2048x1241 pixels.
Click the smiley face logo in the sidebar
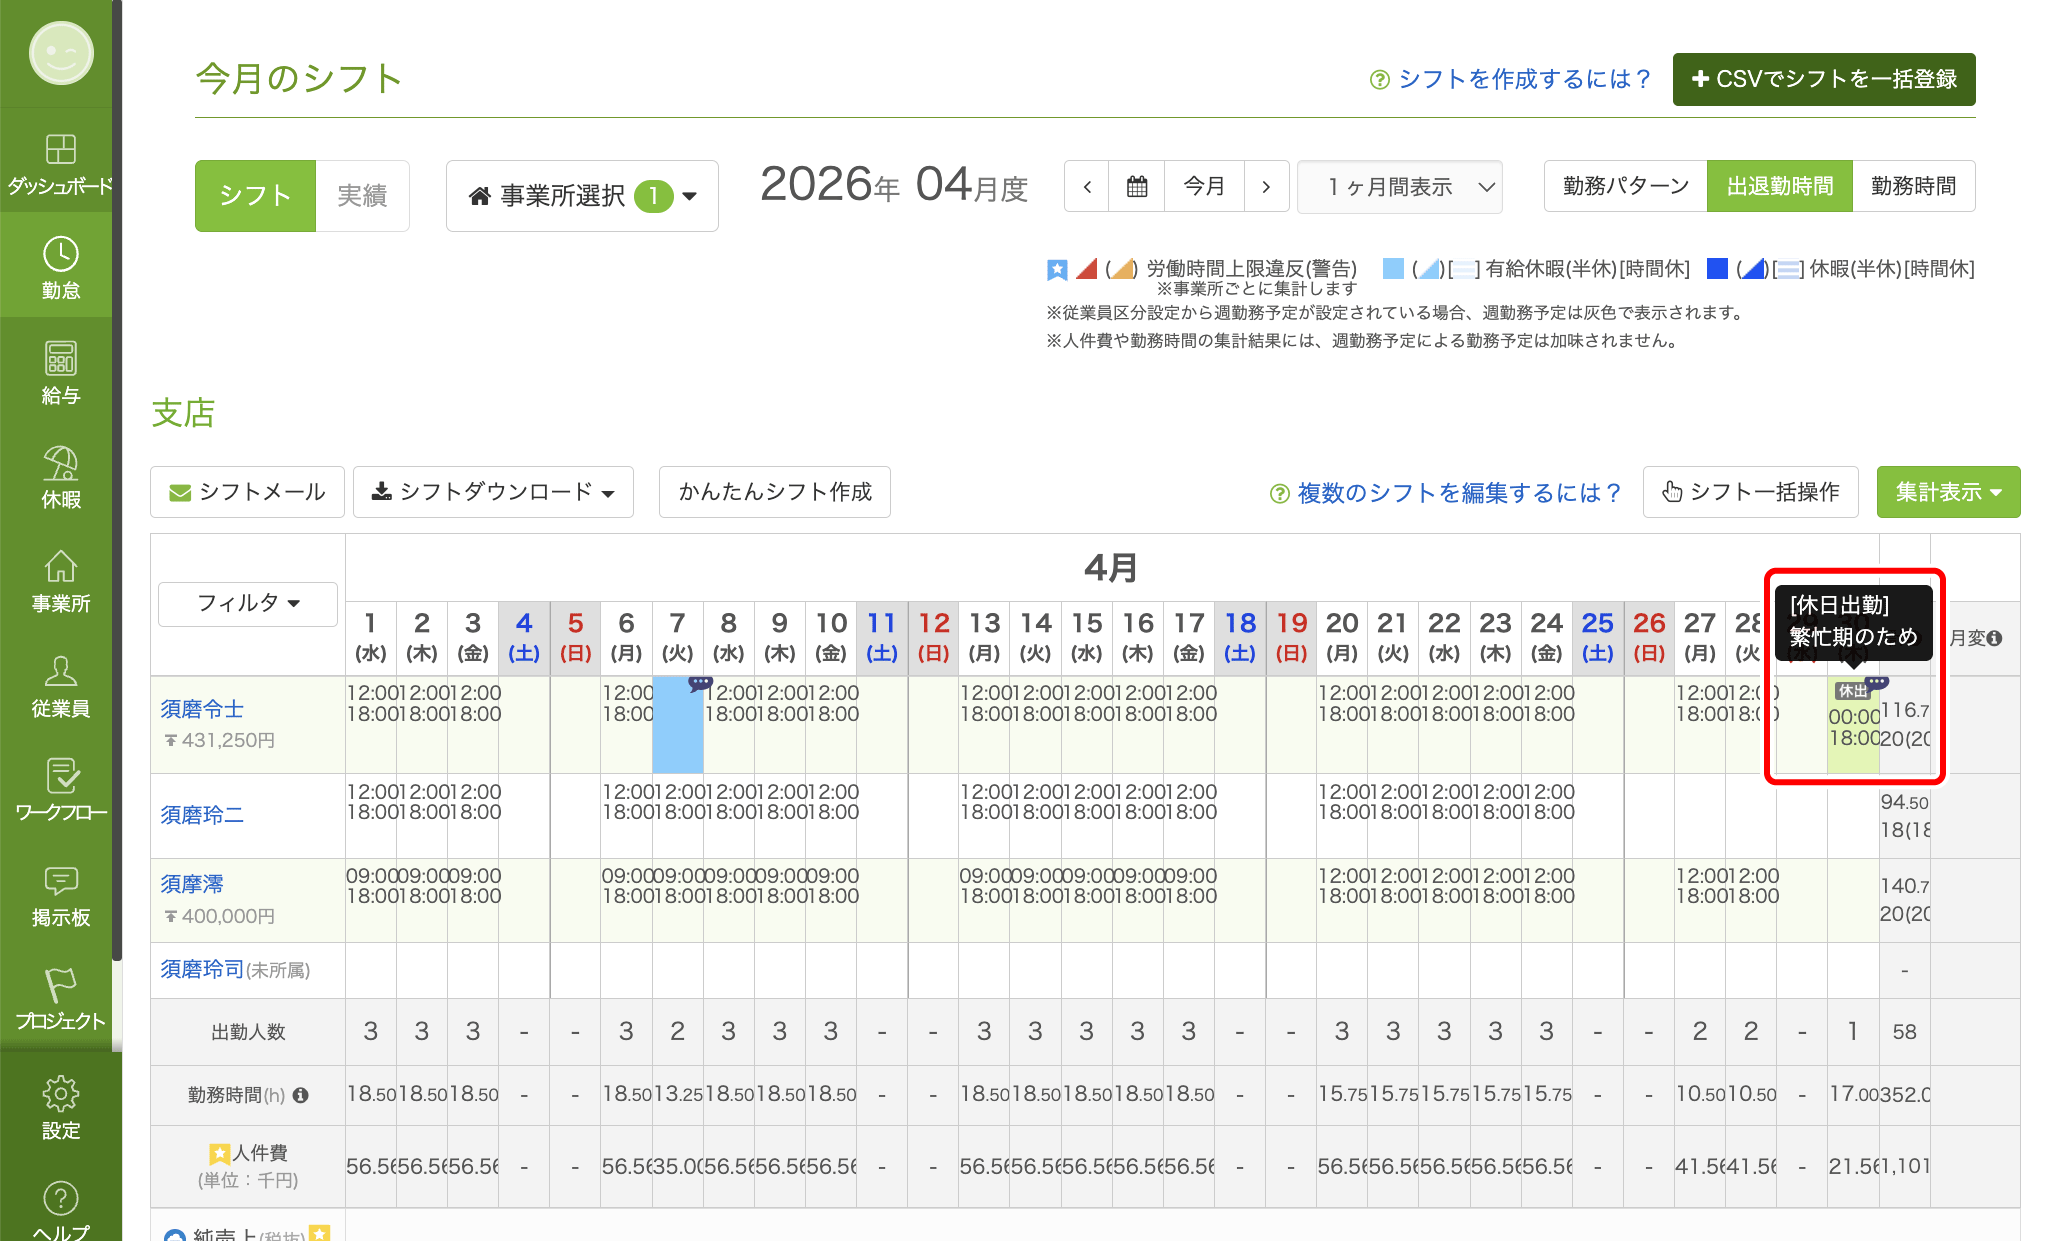(61, 53)
